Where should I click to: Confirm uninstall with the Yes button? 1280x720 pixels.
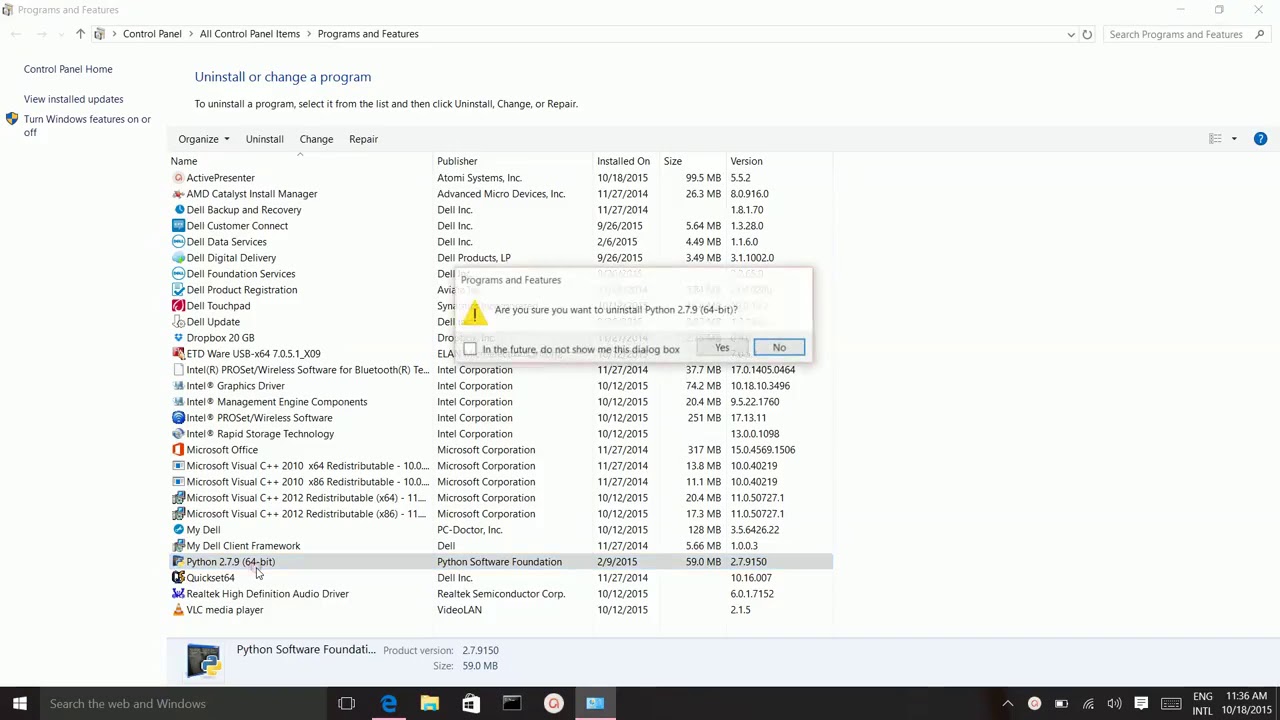tap(722, 348)
